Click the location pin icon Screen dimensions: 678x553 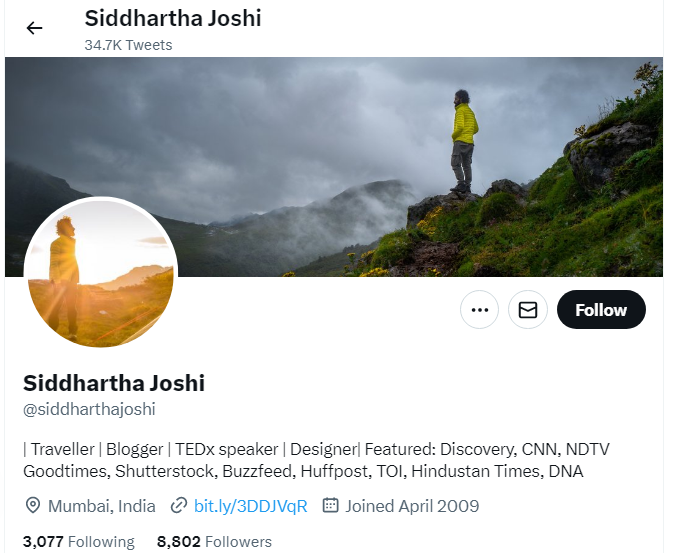click(33, 505)
